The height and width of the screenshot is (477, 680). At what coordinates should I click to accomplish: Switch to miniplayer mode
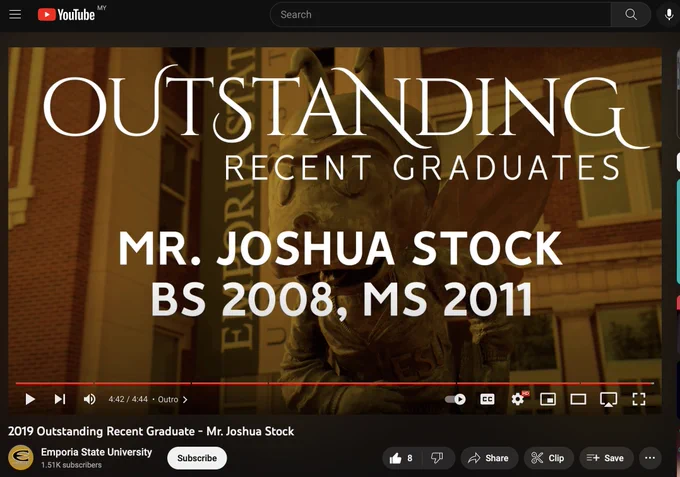[548, 399]
